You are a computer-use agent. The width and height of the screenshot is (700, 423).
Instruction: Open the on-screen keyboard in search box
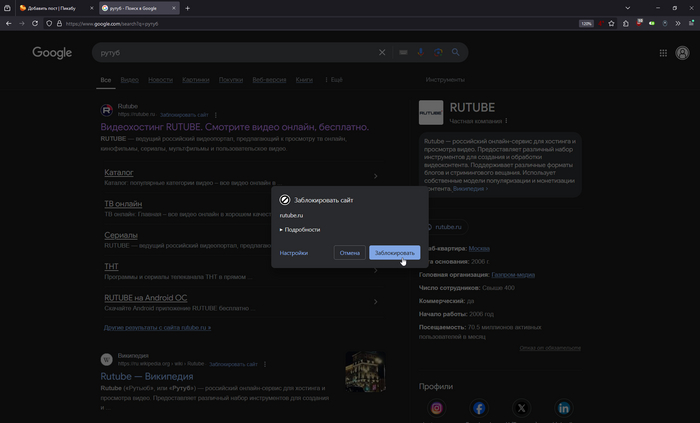[403, 52]
